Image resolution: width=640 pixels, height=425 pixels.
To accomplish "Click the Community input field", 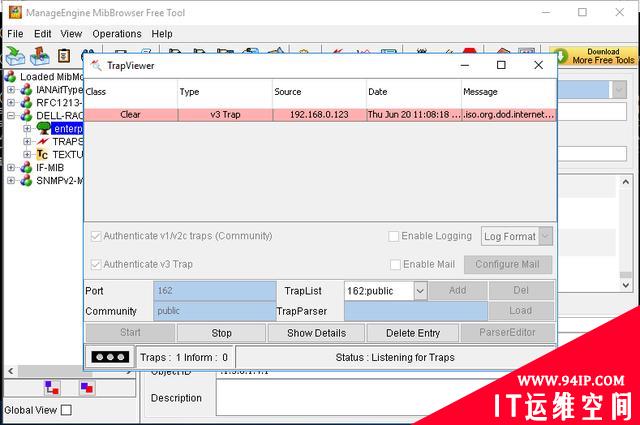I will (x=215, y=311).
